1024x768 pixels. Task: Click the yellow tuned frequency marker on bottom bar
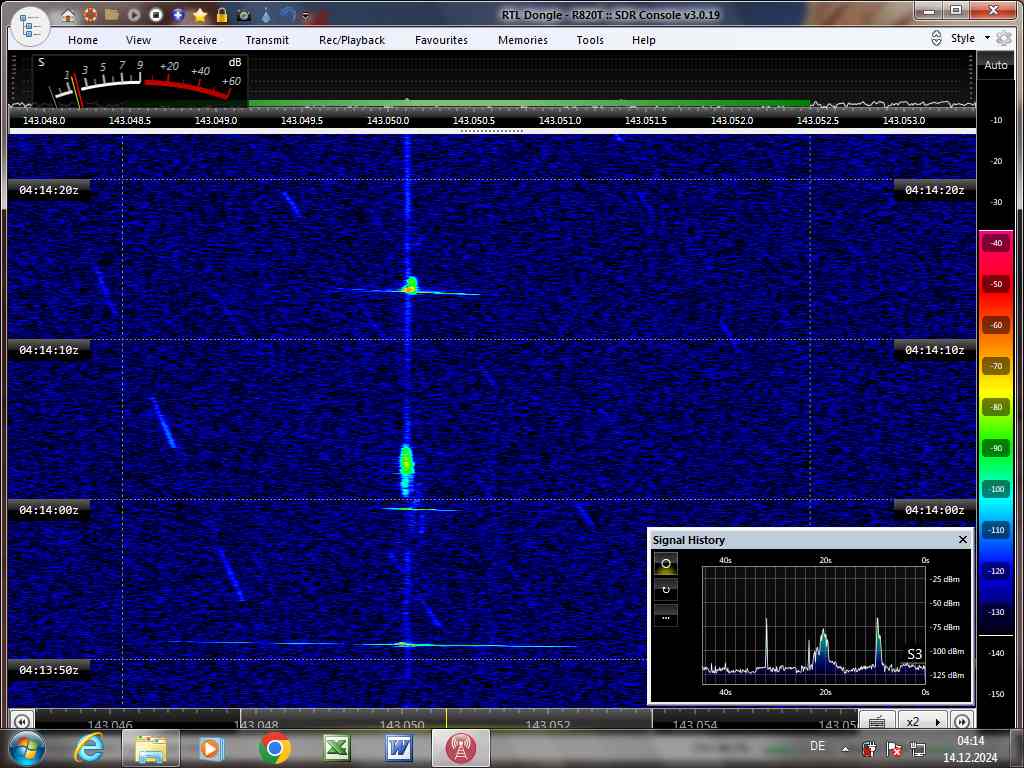coord(447,719)
